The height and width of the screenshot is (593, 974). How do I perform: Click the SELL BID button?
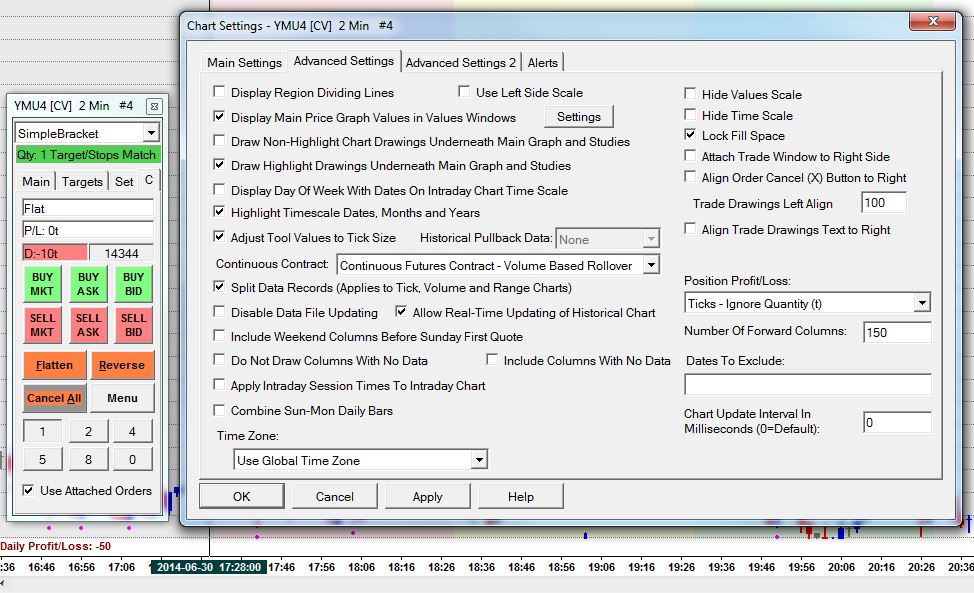[x=134, y=325]
